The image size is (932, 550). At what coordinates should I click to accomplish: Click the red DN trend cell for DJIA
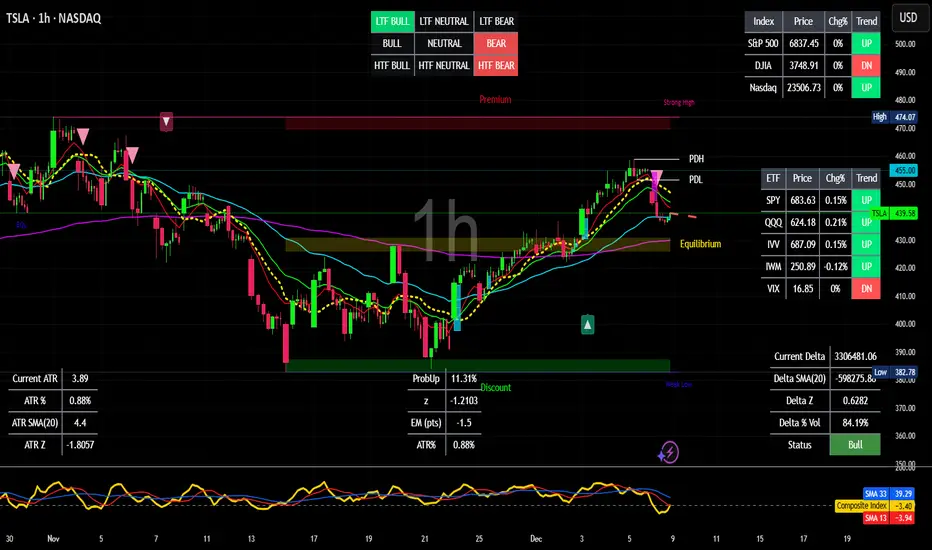point(867,65)
